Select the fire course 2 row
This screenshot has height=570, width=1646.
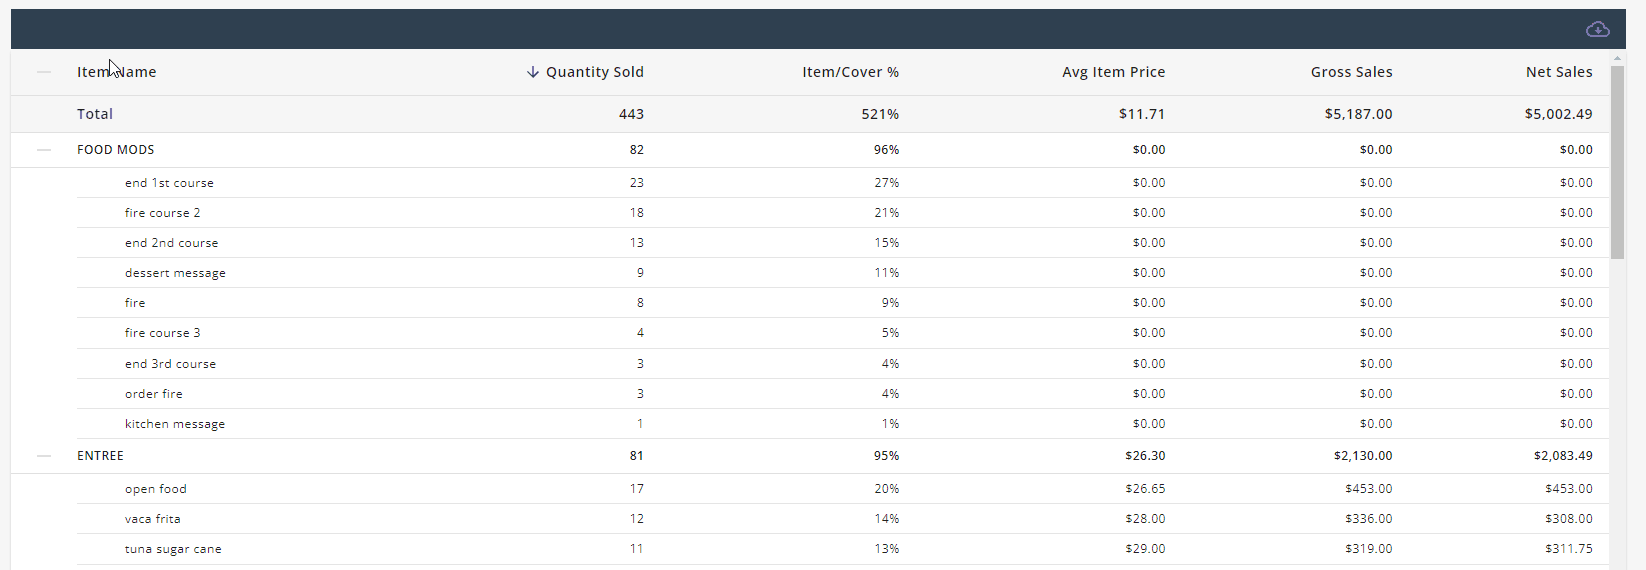[162, 213]
